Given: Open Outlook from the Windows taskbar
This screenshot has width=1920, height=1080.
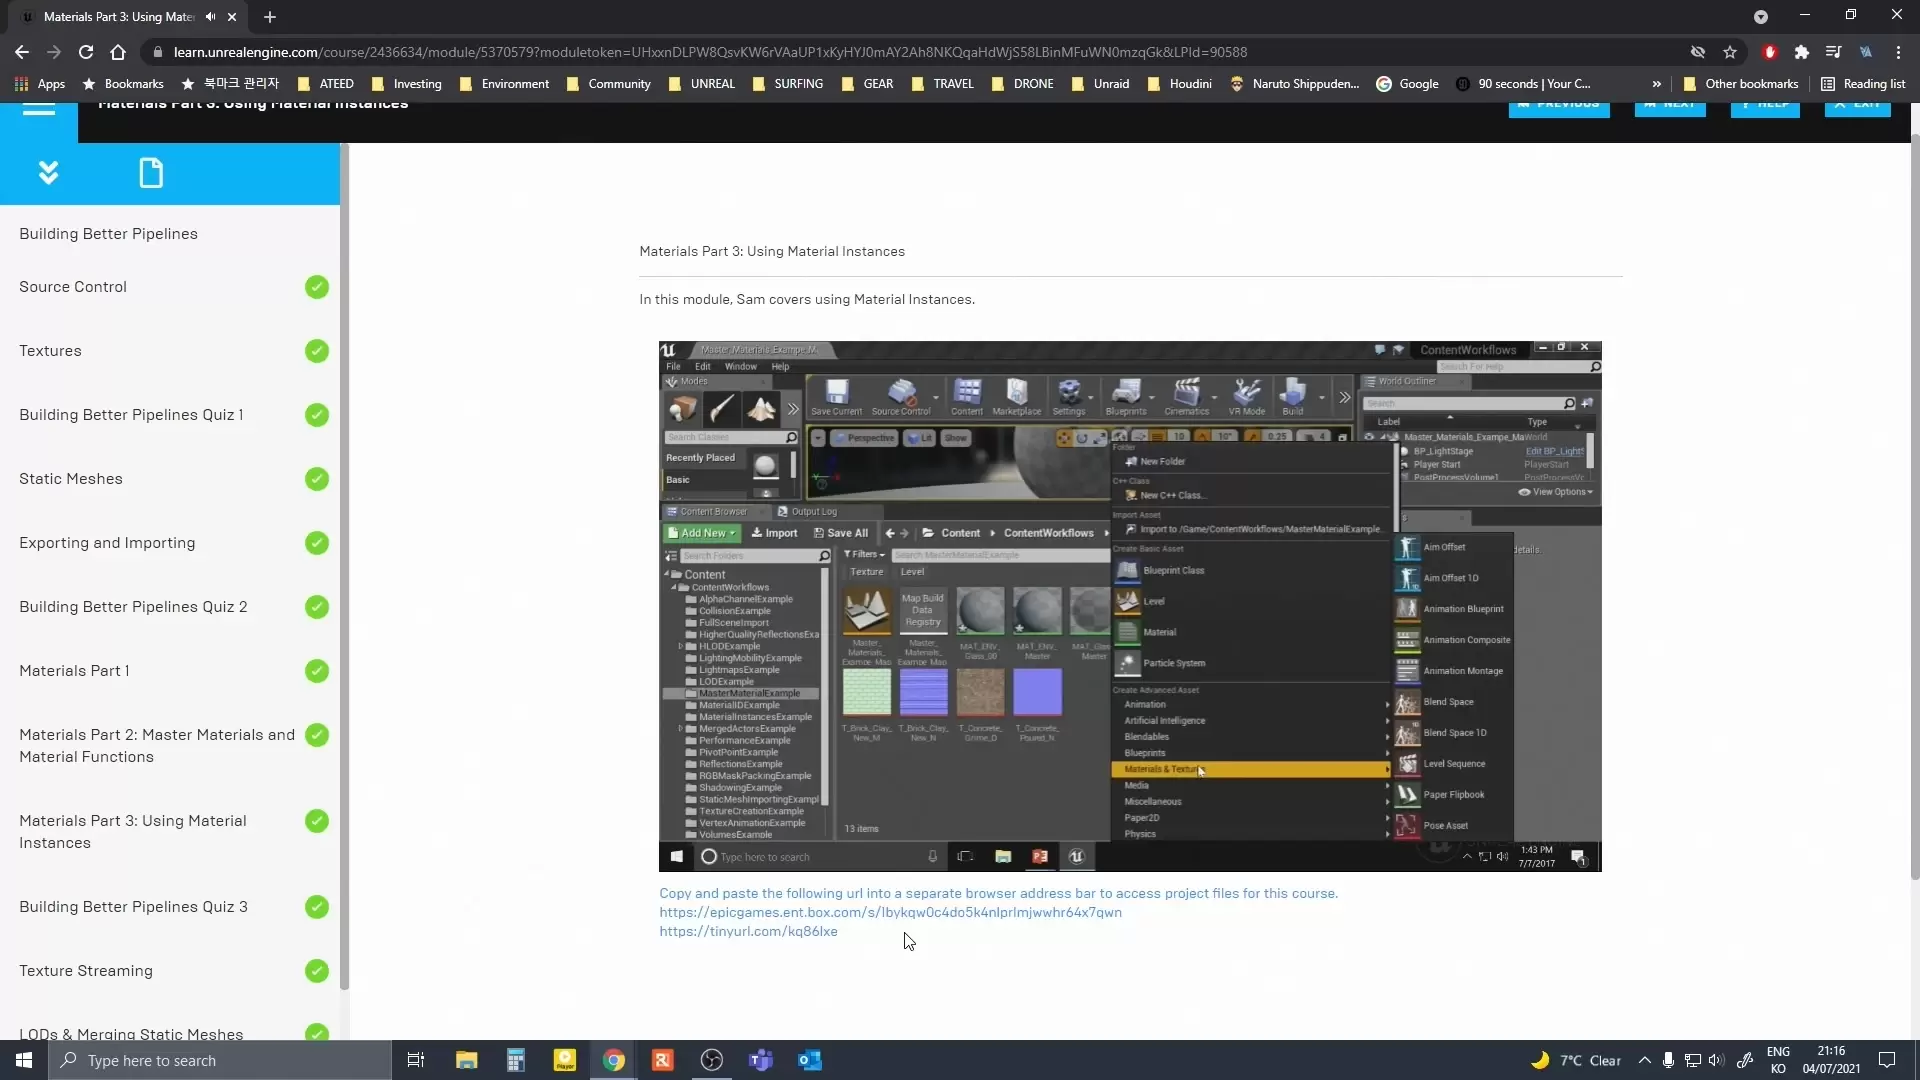Looking at the screenshot, I should (x=810, y=1060).
